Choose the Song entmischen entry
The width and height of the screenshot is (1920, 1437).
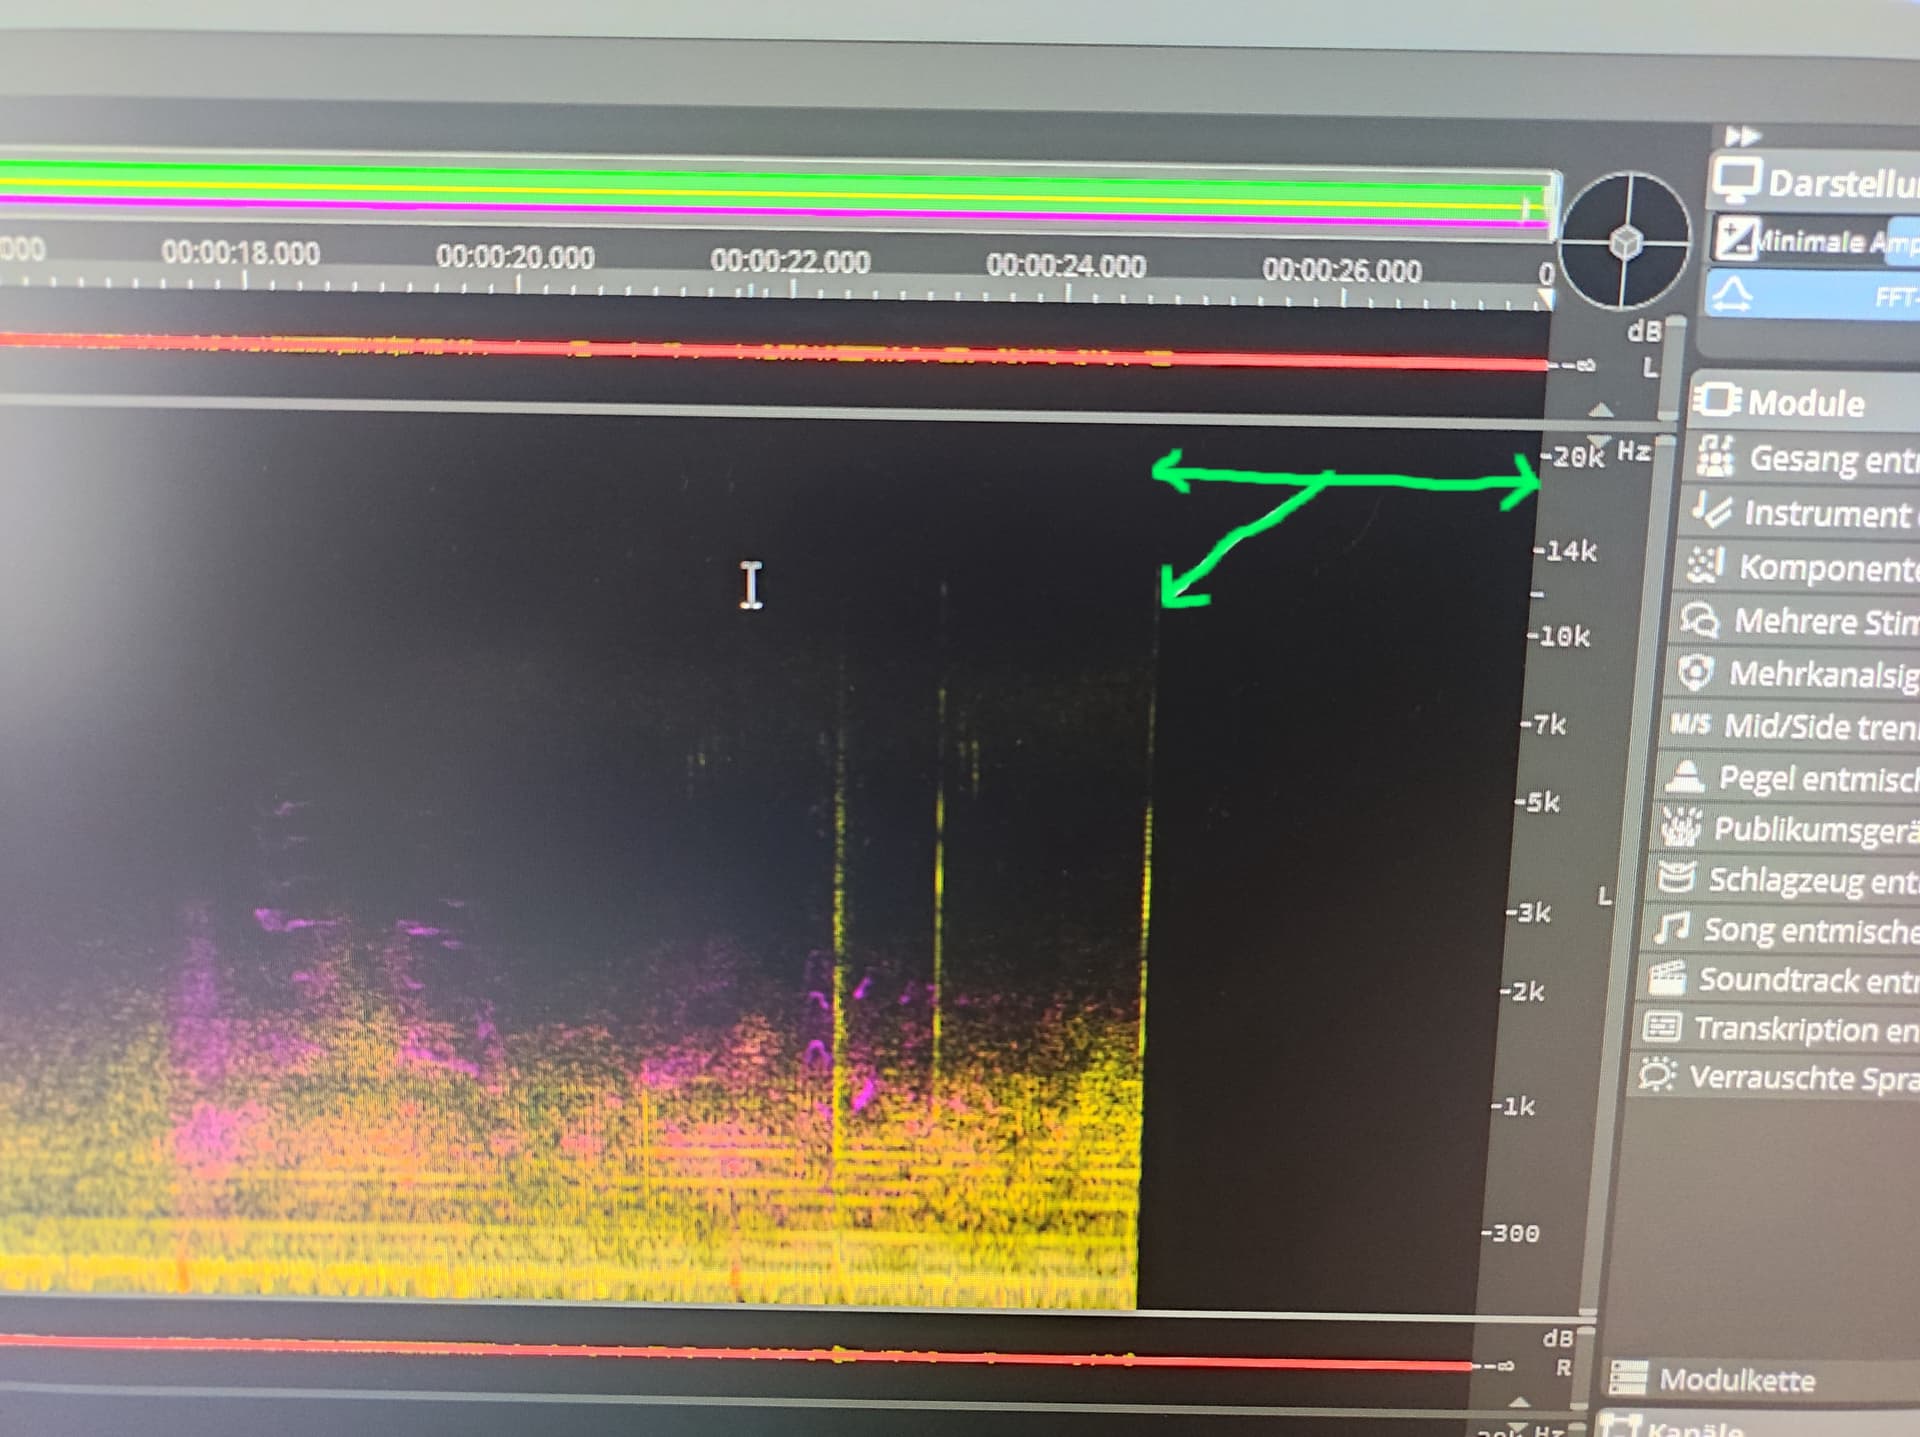click(x=1782, y=929)
